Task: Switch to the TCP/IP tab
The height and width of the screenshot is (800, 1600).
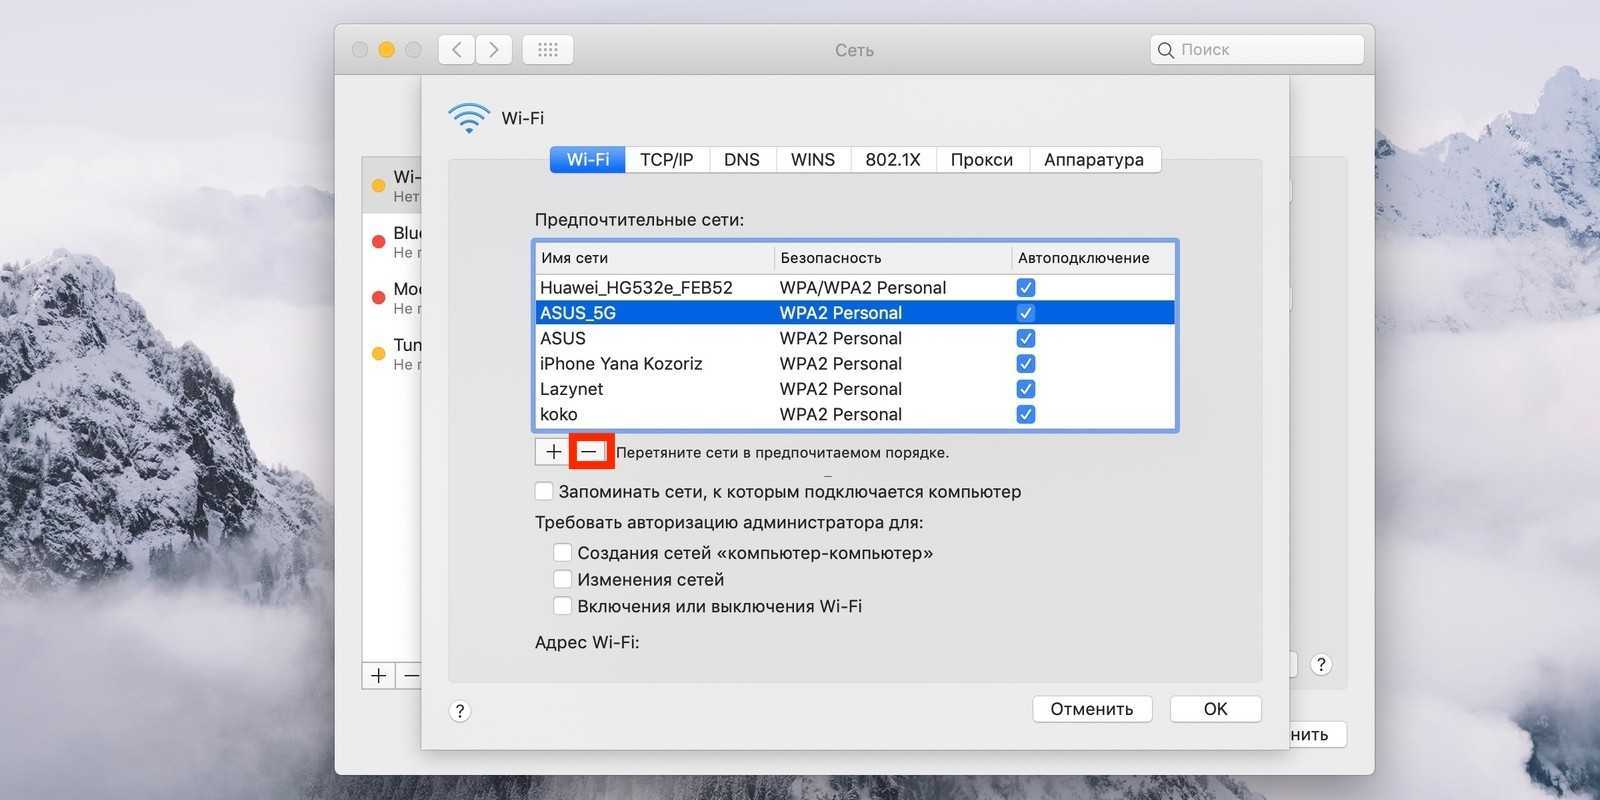Action: pos(666,160)
